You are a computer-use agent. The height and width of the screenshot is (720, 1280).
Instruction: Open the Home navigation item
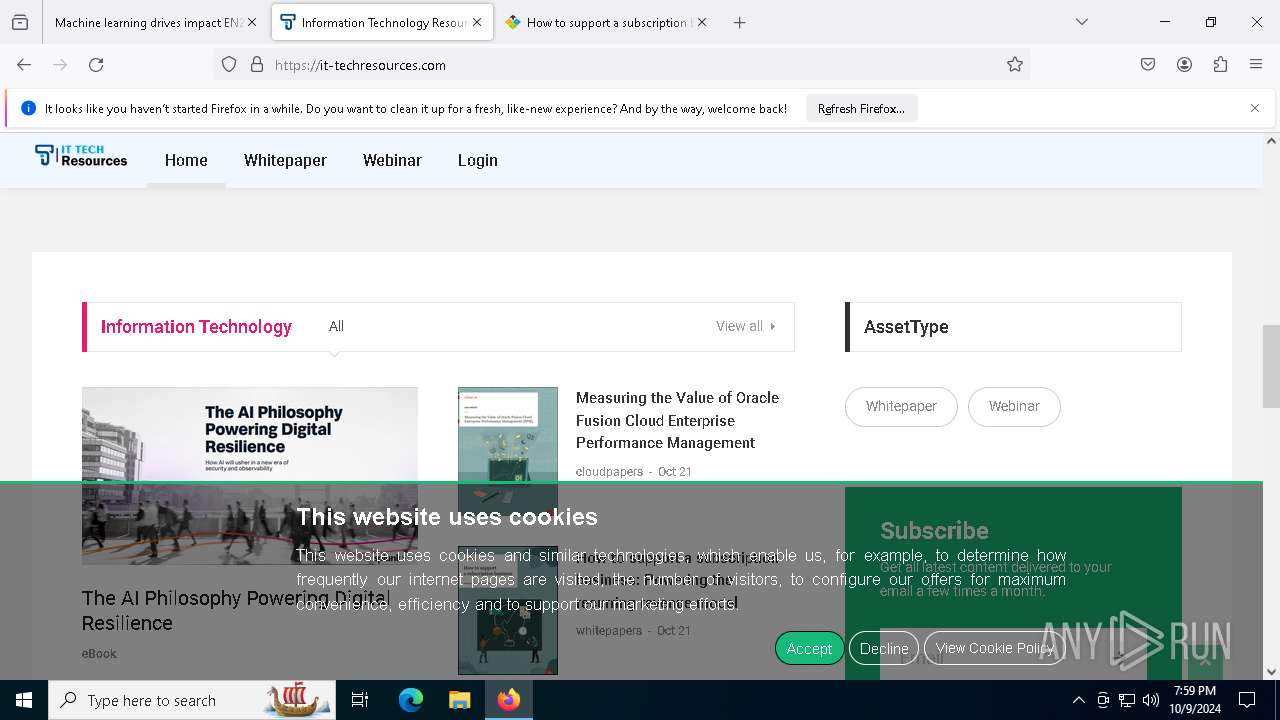[186, 160]
